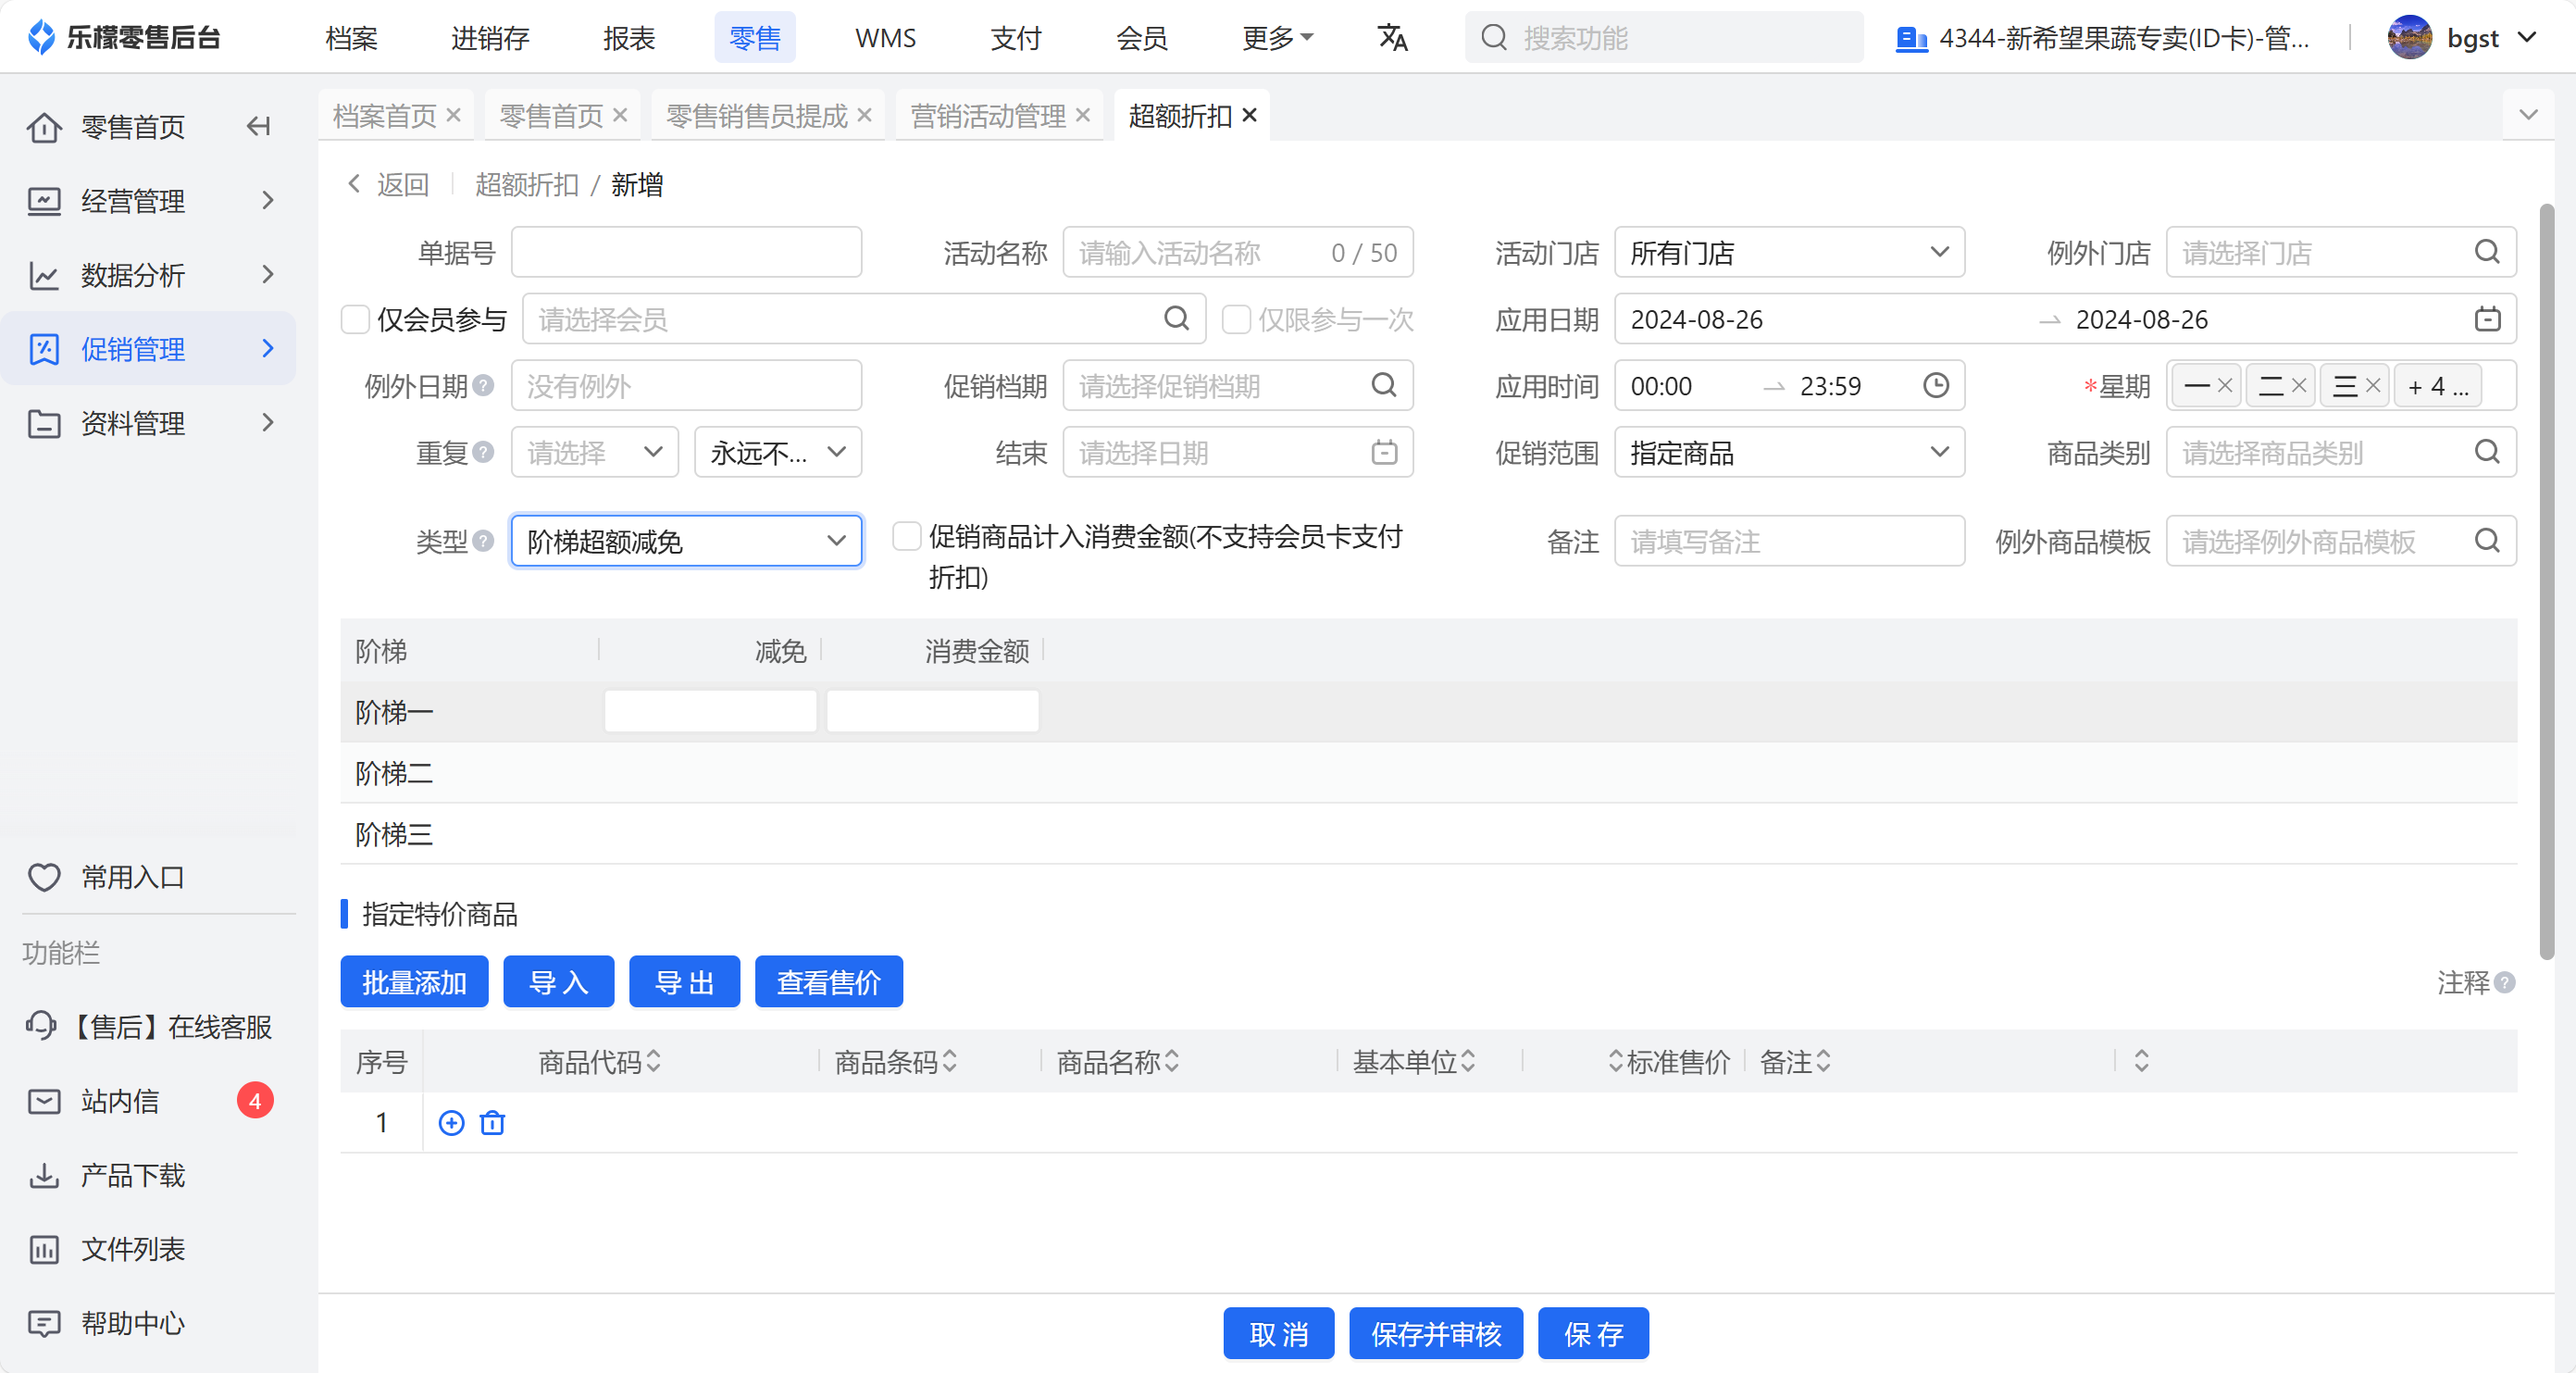Enable 促销商品计入消费金额 checkbox
The height and width of the screenshot is (1373, 2576).
(x=906, y=536)
